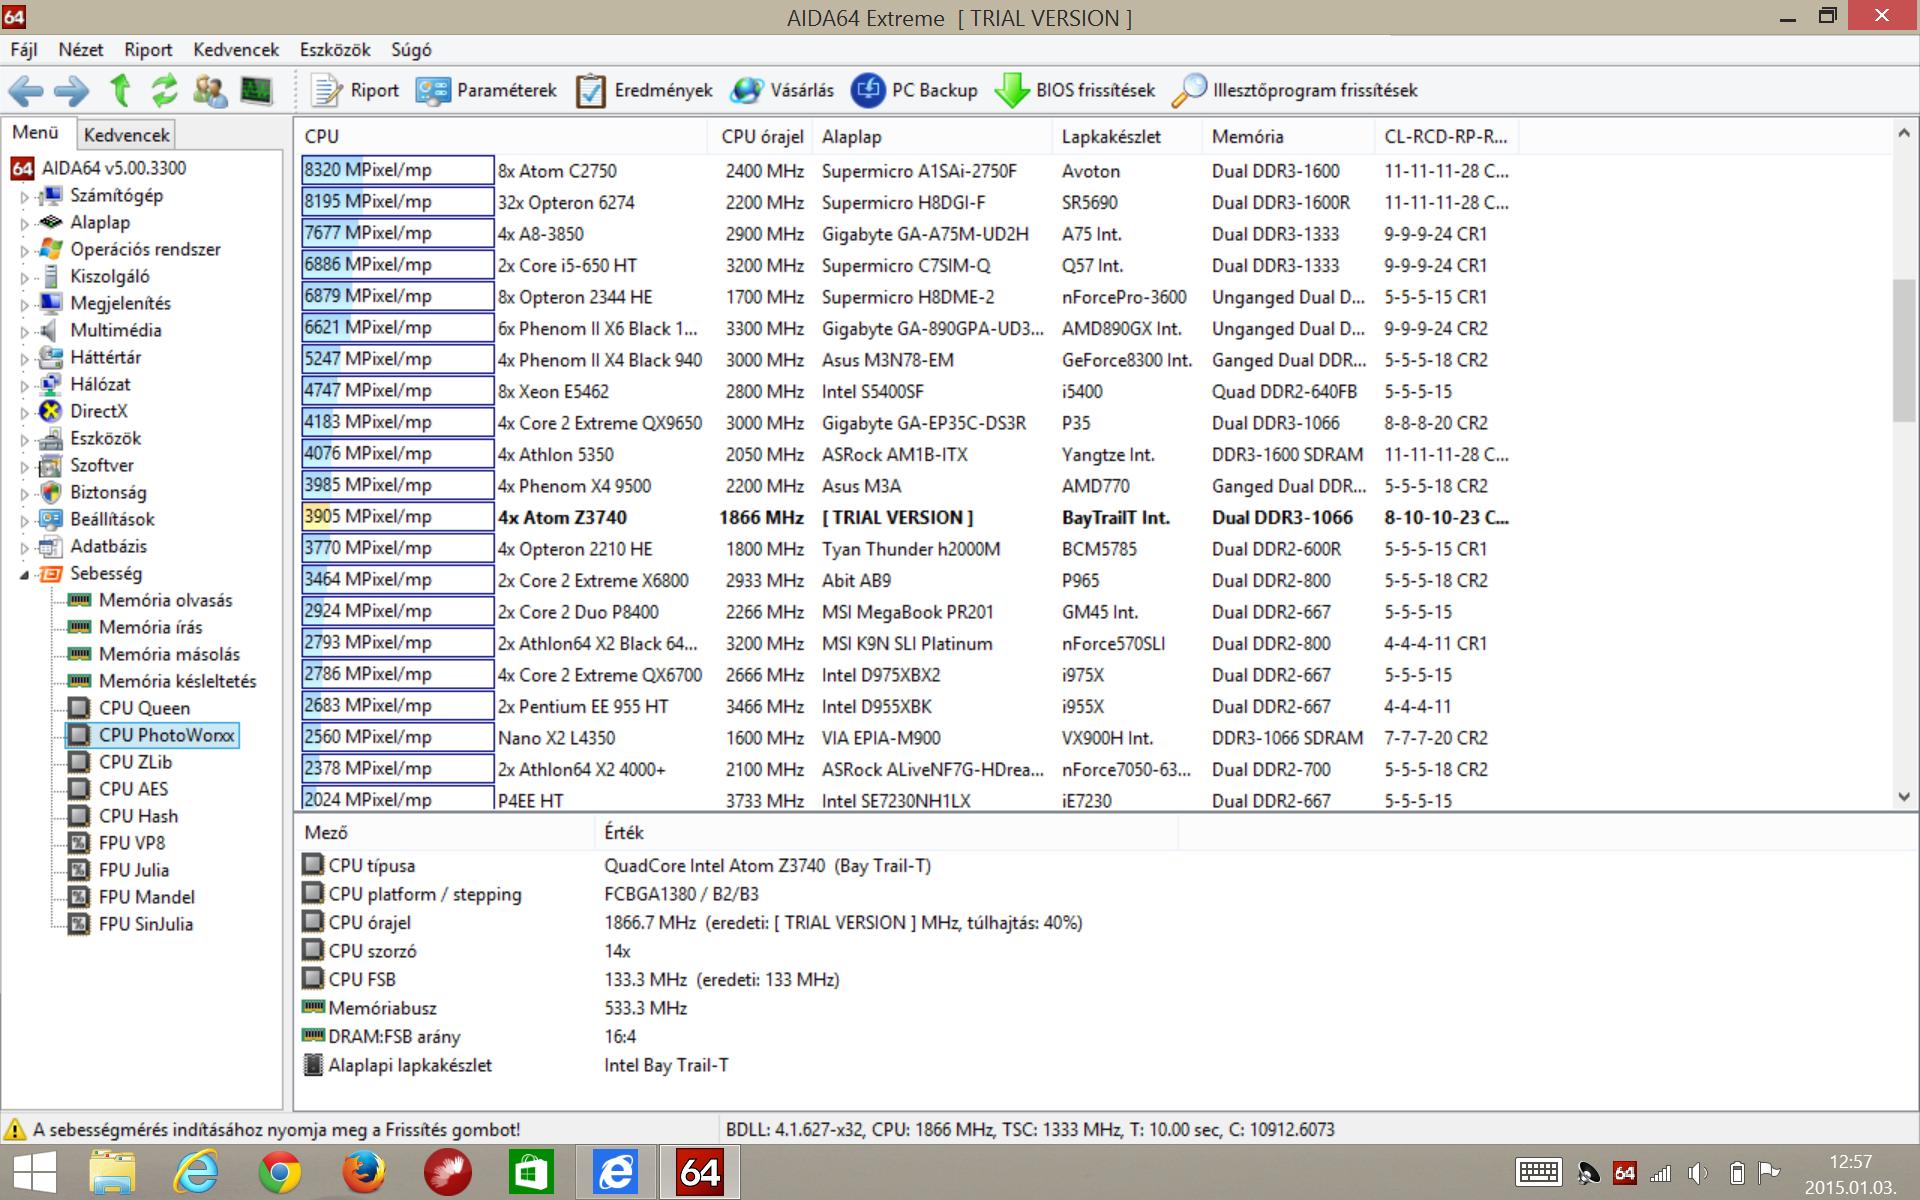Click the back navigation arrow icon
This screenshot has width=1920, height=1200.
point(26,91)
